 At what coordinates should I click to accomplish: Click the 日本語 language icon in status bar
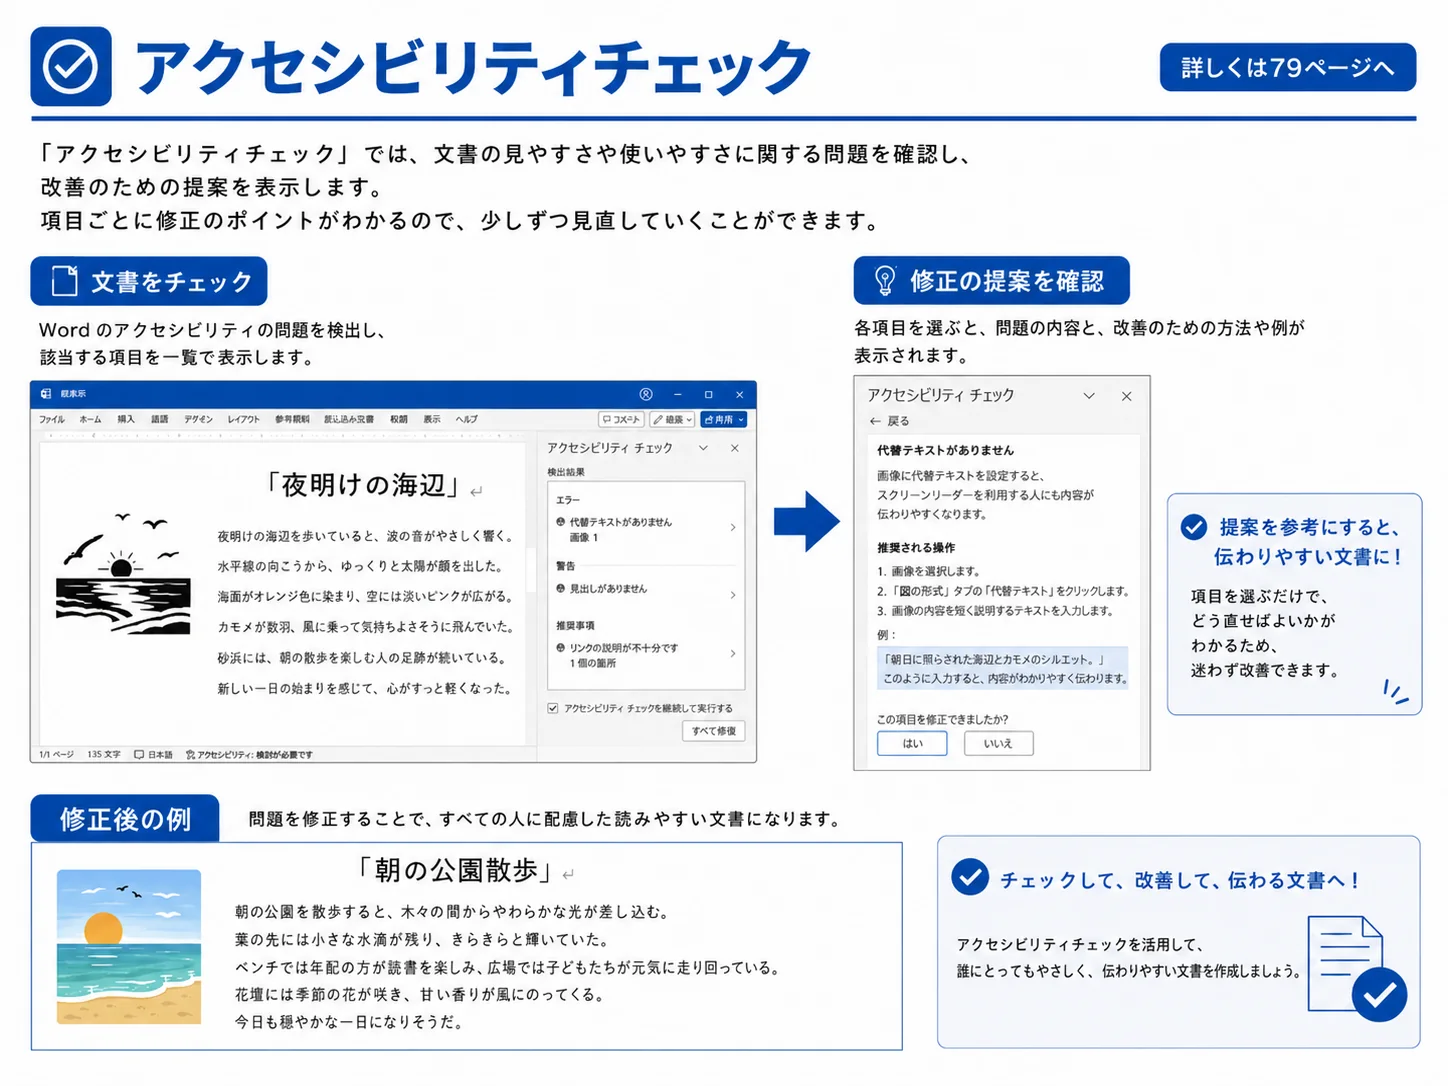(x=139, y=754)
